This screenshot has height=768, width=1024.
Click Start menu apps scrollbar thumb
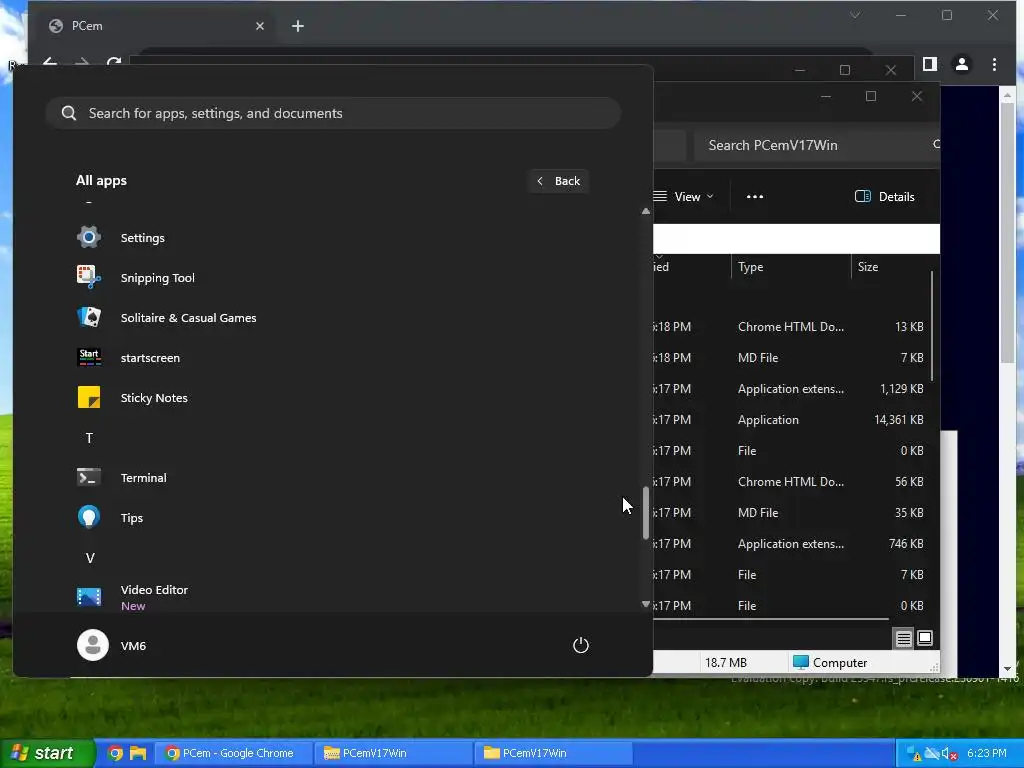click(x=645, y=513)
